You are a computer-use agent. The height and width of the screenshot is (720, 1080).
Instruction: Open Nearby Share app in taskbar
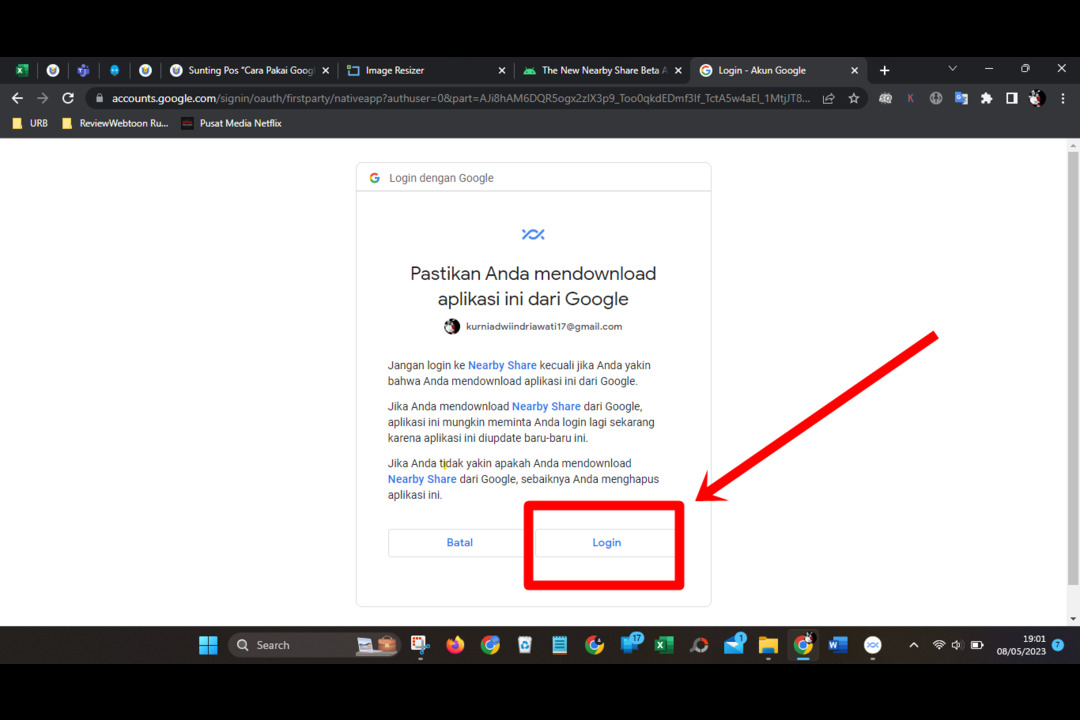[873, 645]
